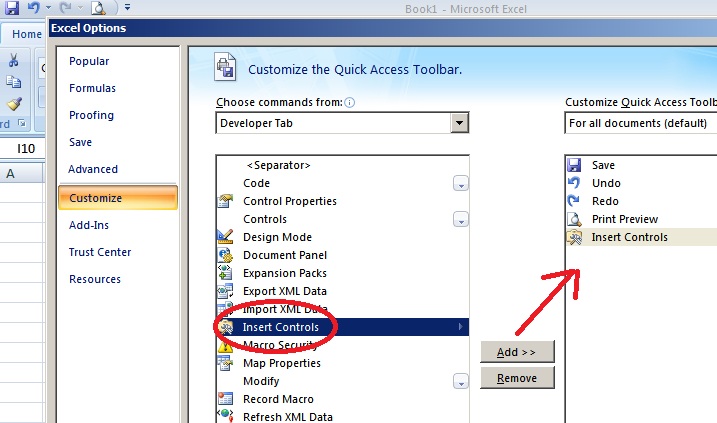Click the Add >> button

(x=517, y=352)
